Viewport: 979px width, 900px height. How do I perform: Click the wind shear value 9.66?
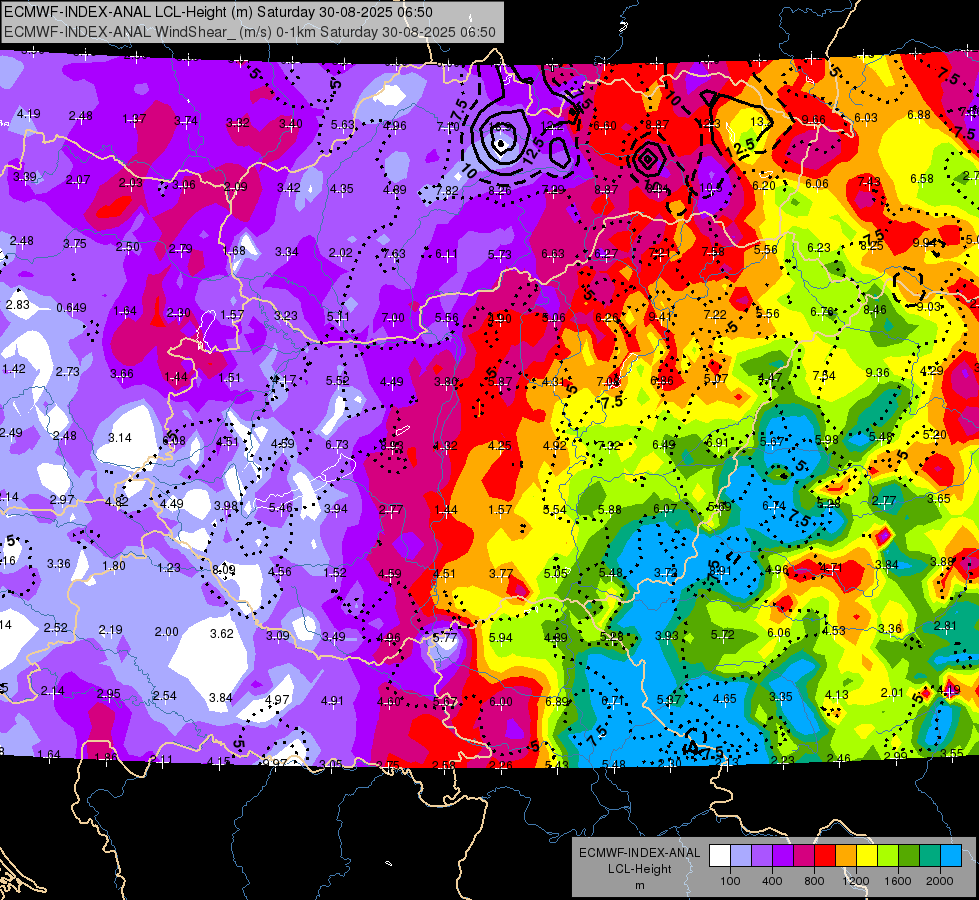814,119
